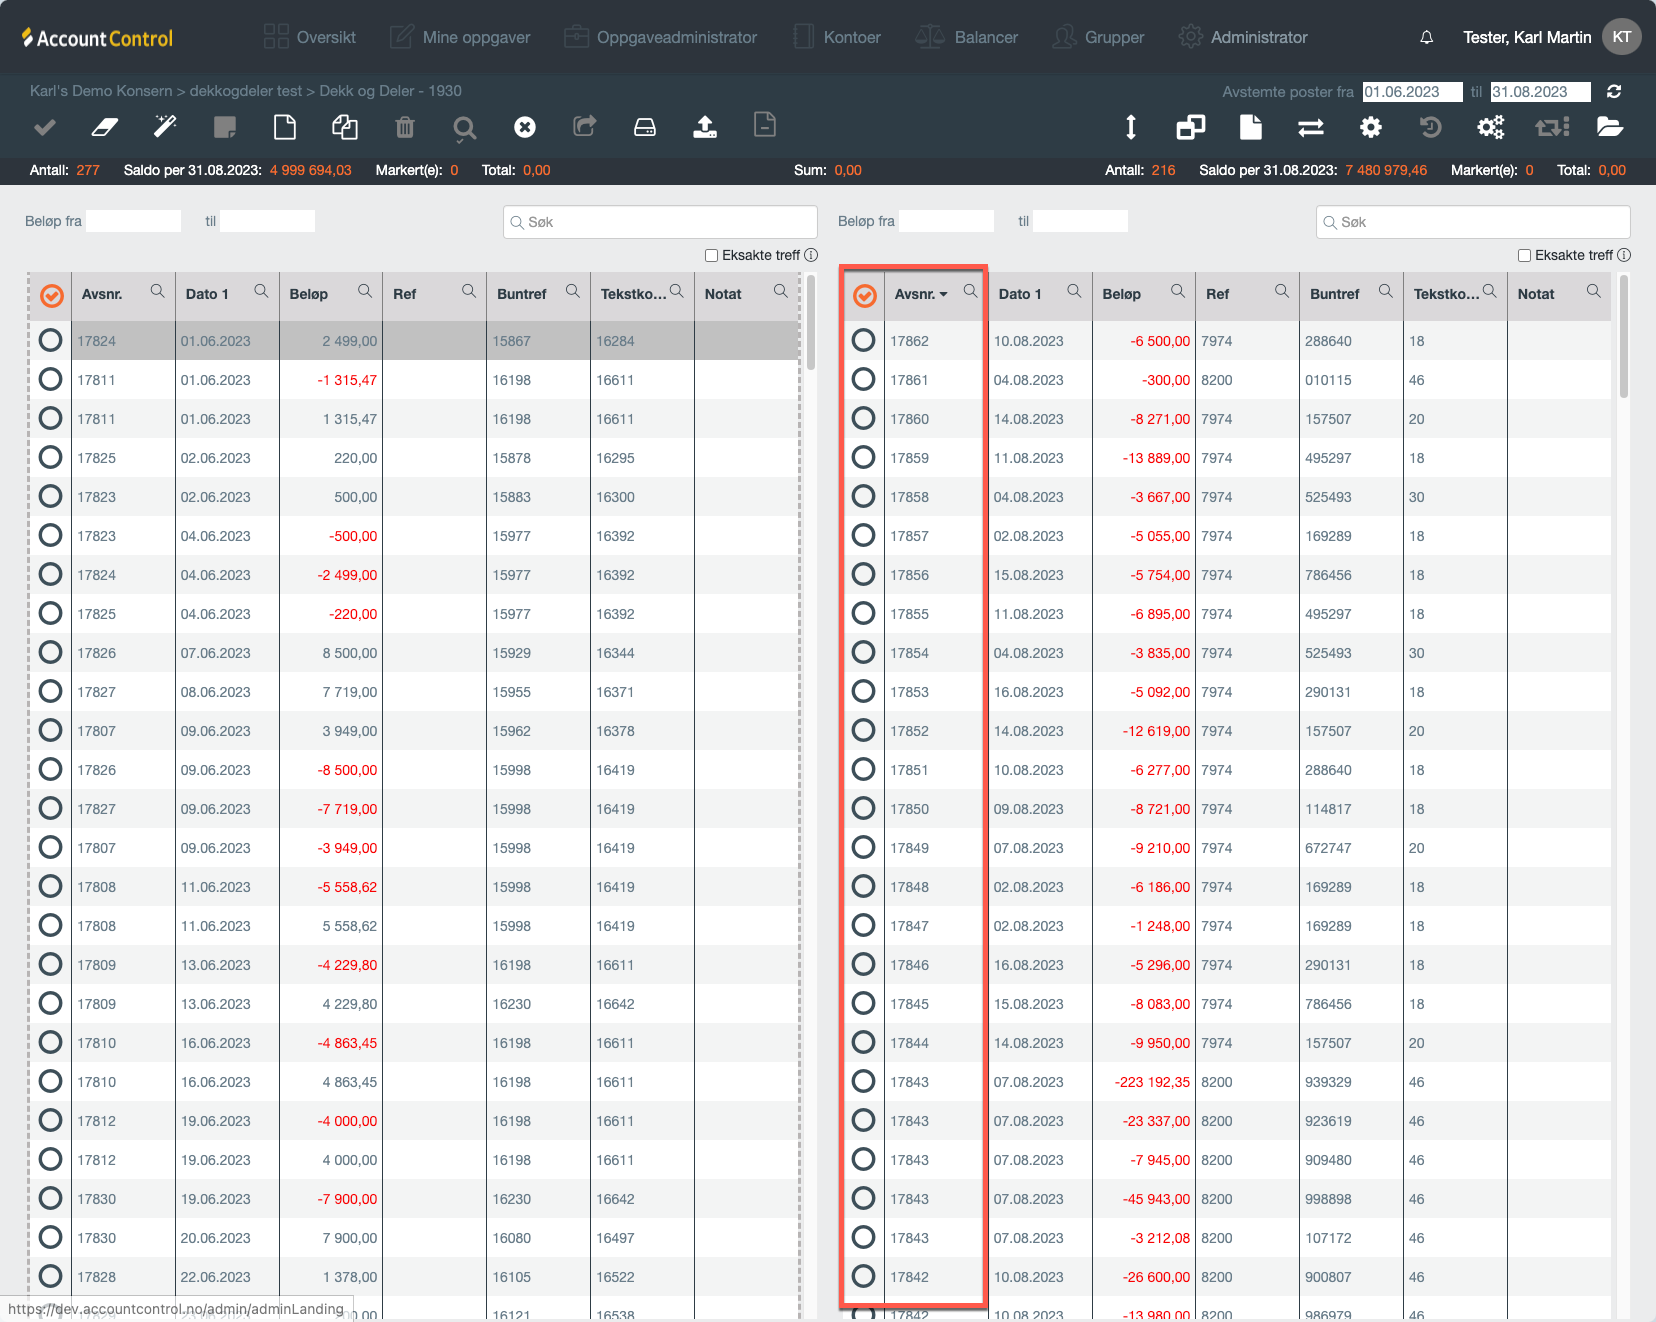Select the row circle for Avsnr. 17862
The height and width of the screenshot is (1322, 1656).
(864, 341)
